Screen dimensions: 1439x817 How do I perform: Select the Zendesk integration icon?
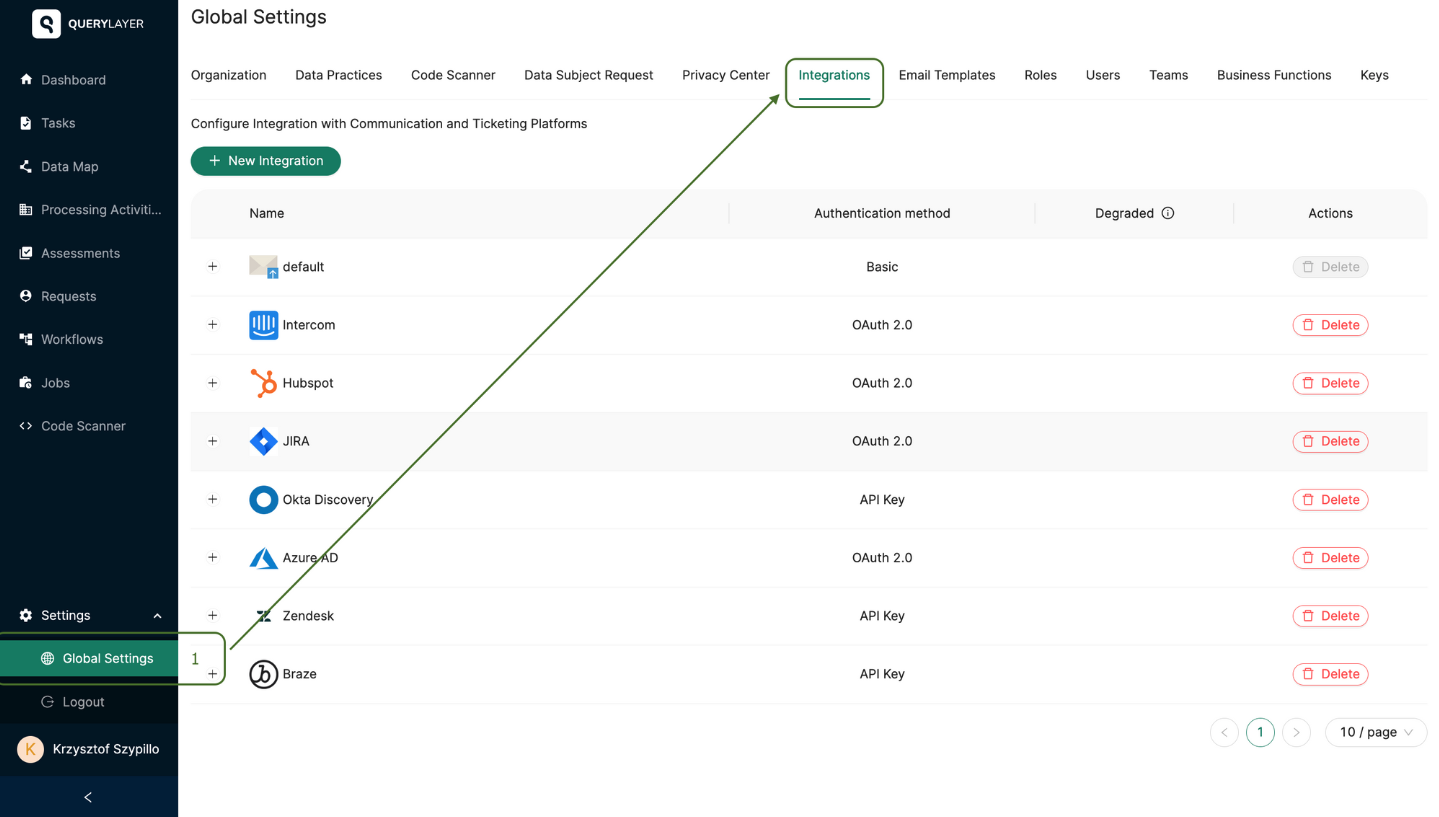pyautogui.click(x=262, y=615)
